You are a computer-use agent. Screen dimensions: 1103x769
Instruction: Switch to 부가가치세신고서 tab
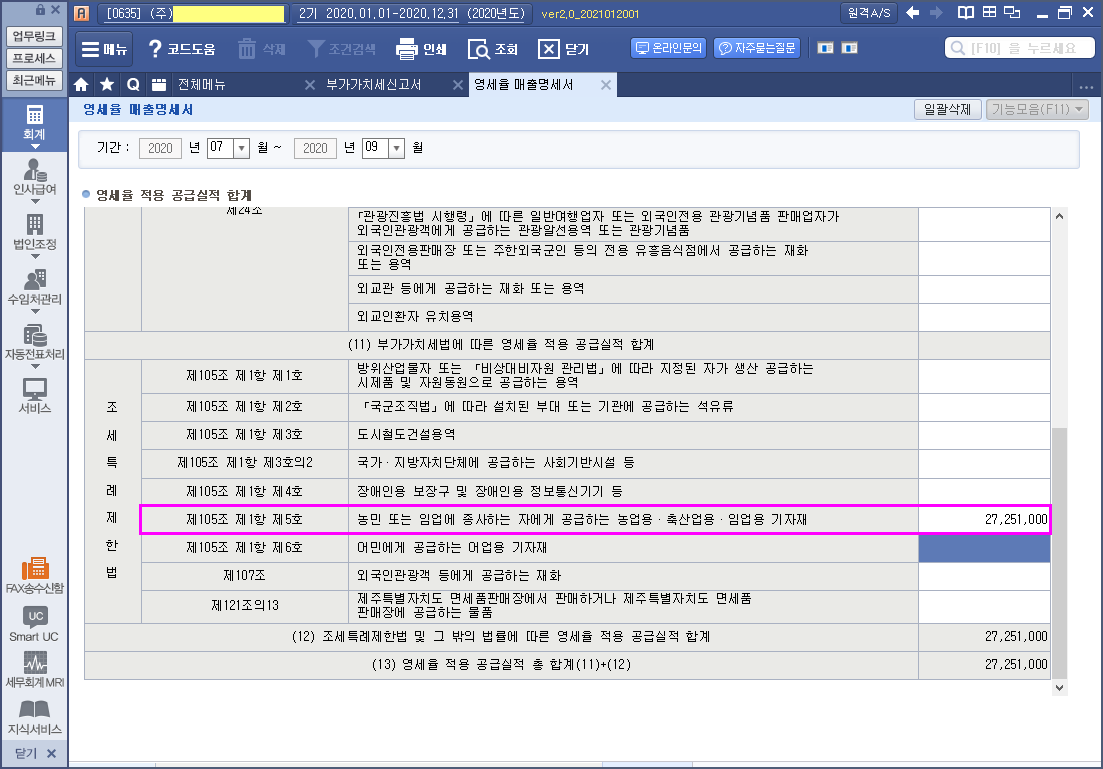374,84
